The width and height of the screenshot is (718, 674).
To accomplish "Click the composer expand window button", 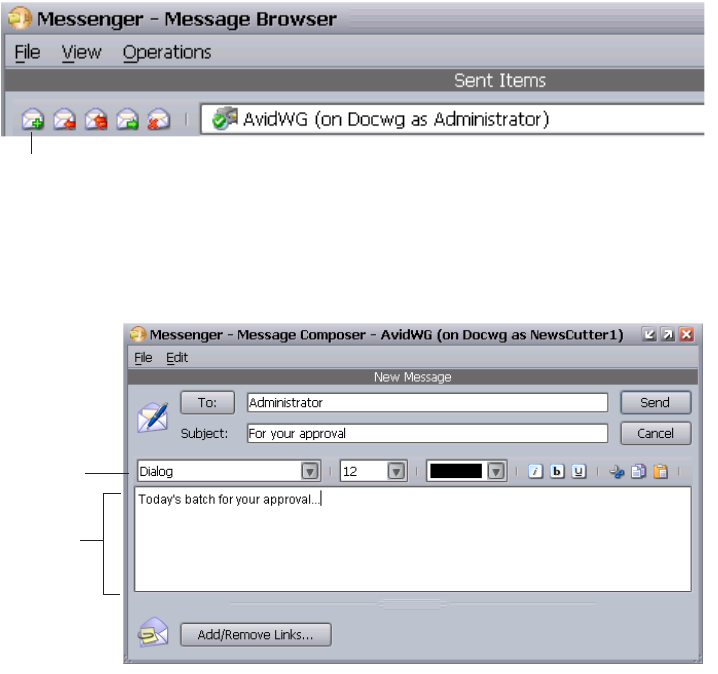I will pyautogui.click(x=668, y=334).
